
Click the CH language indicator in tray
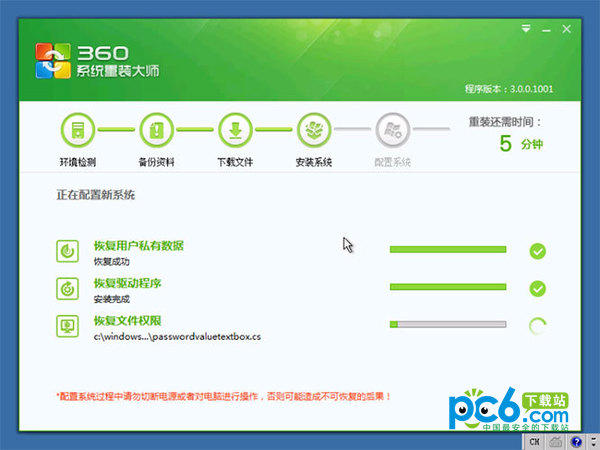[535, 442]
